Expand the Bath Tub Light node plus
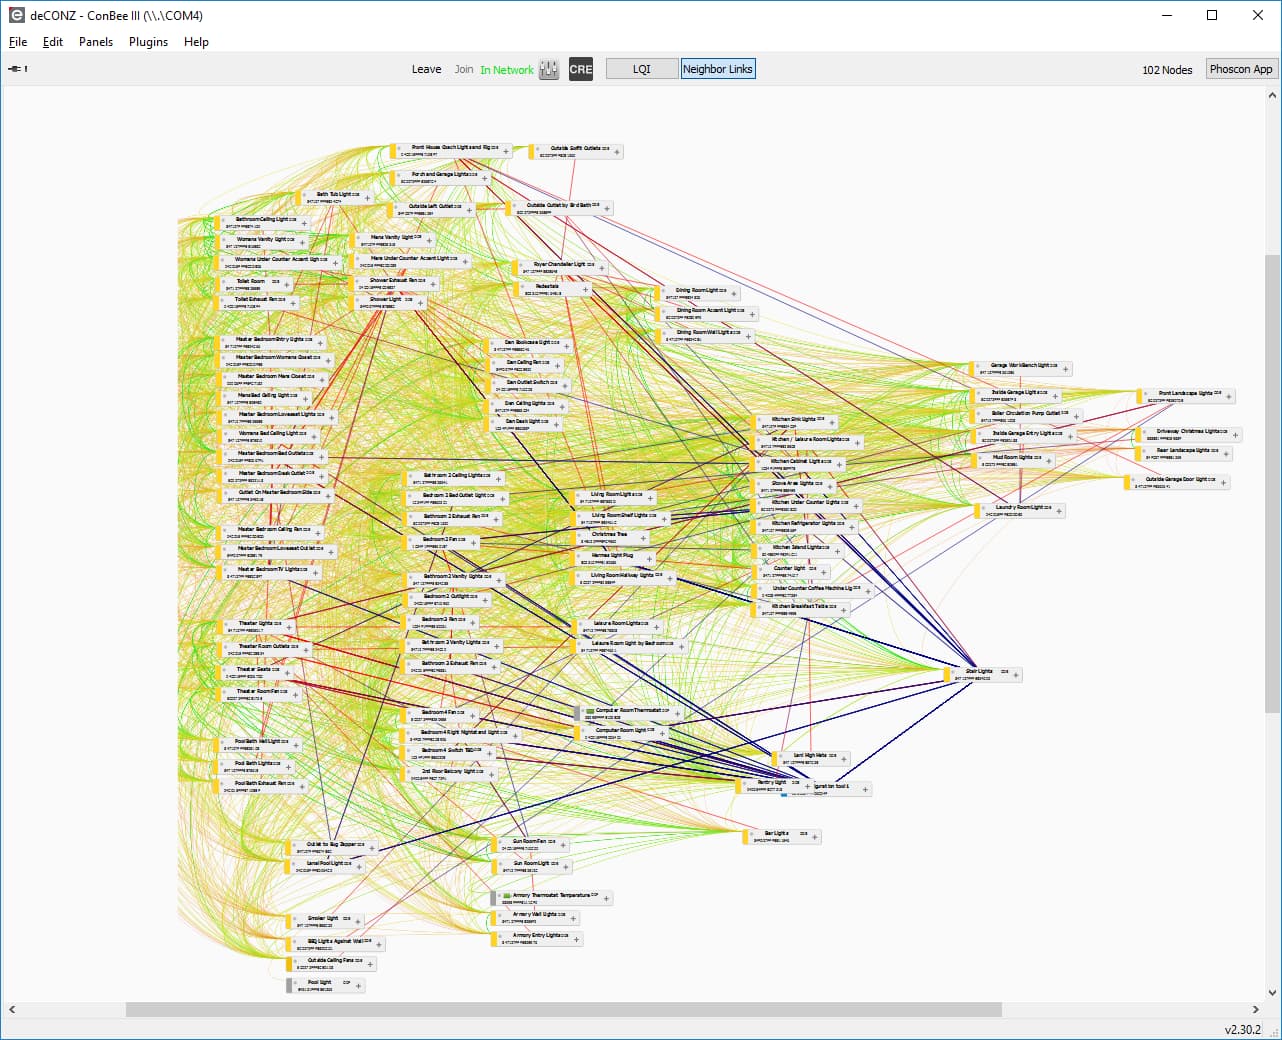The height and width of the screenshot is (1040, 1282). click(x=367, y=198)
